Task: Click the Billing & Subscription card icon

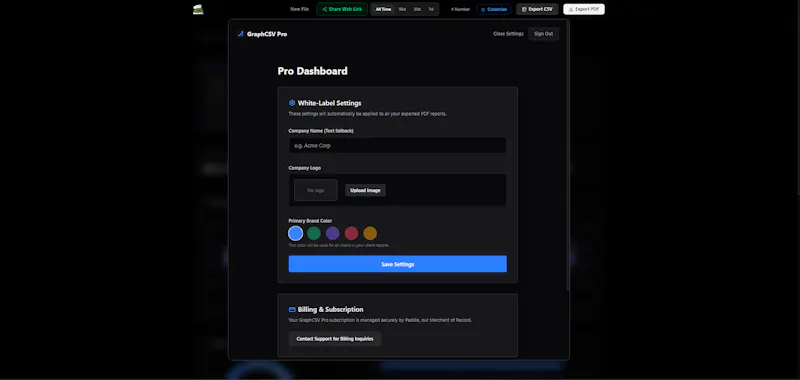Action: 292,309
